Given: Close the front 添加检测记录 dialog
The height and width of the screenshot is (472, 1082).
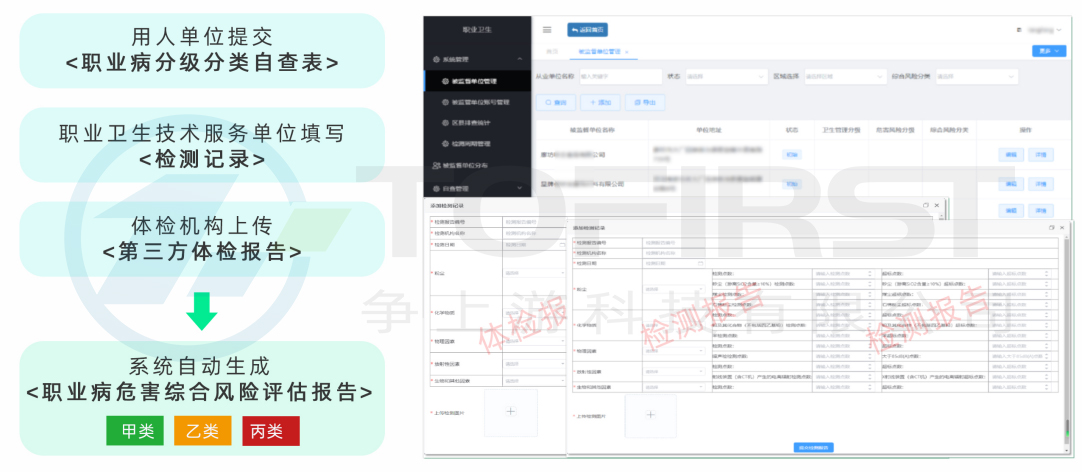Looking at the screenshot, I should 1062,227.
